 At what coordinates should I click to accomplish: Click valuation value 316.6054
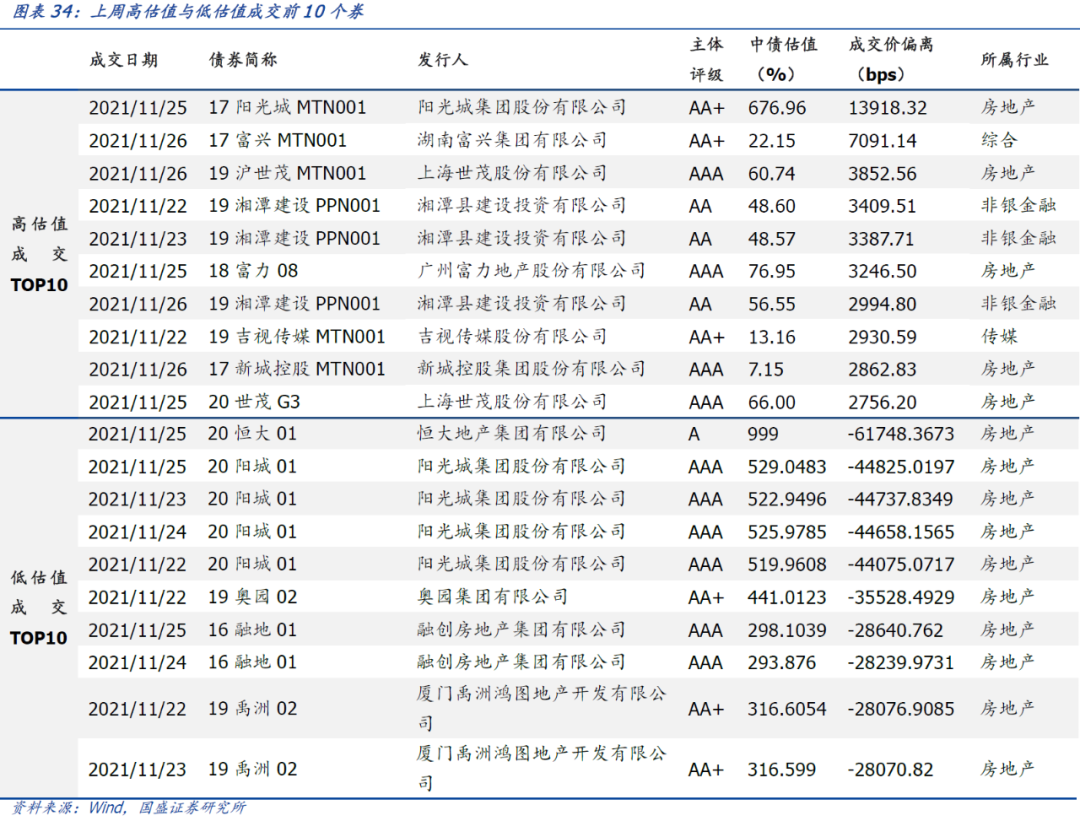[787, 709]
